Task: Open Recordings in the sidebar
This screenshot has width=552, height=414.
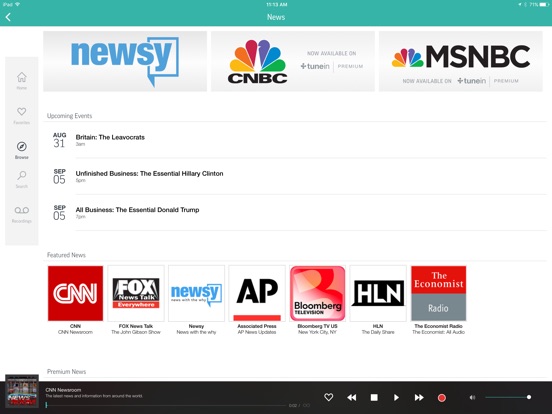Action: [21, 214]
